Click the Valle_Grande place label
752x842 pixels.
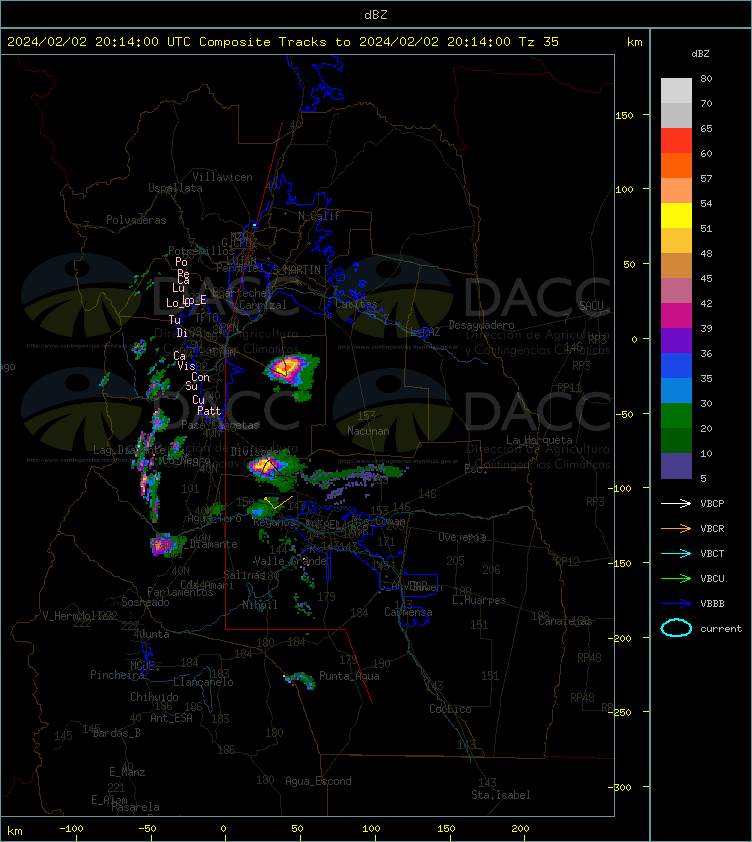click(x=290, y=561)
